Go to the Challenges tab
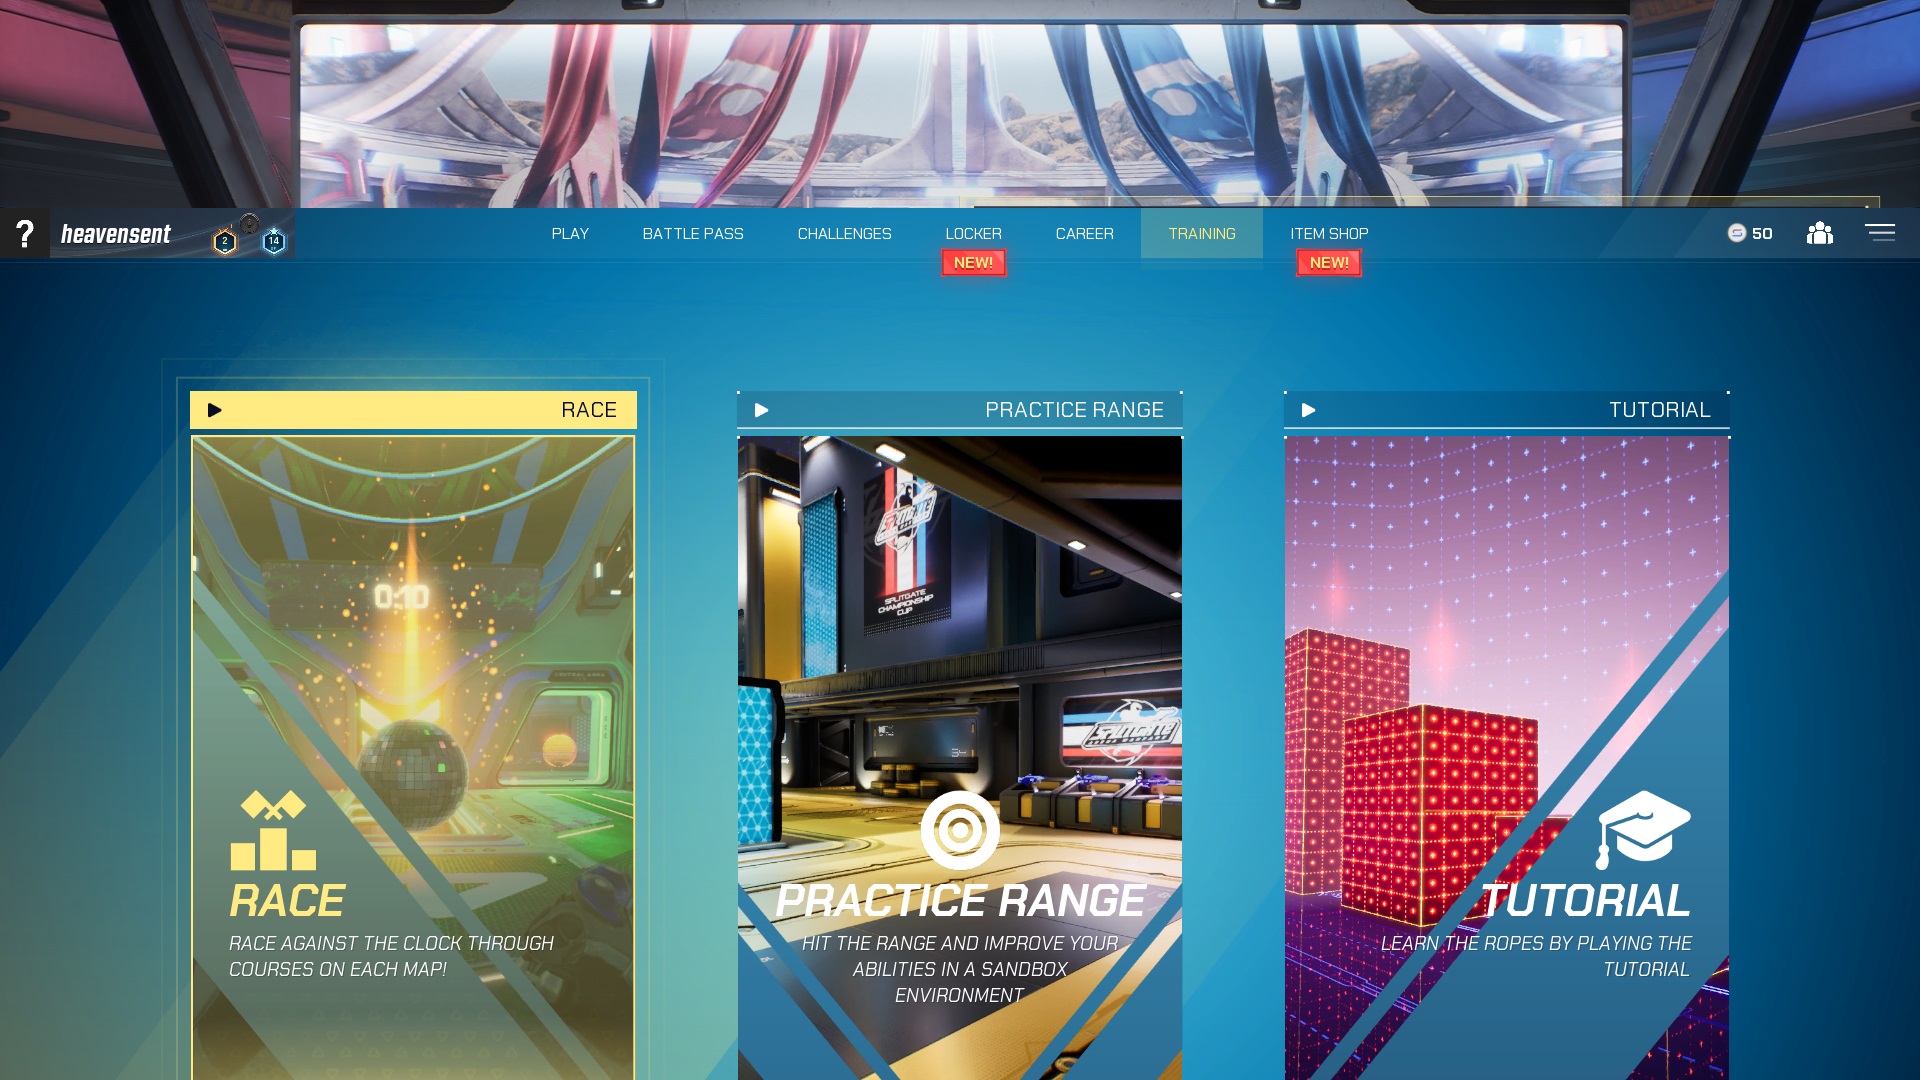Image resolution: width=1920 pixels, height=1080 pixels. coord(844,233)
